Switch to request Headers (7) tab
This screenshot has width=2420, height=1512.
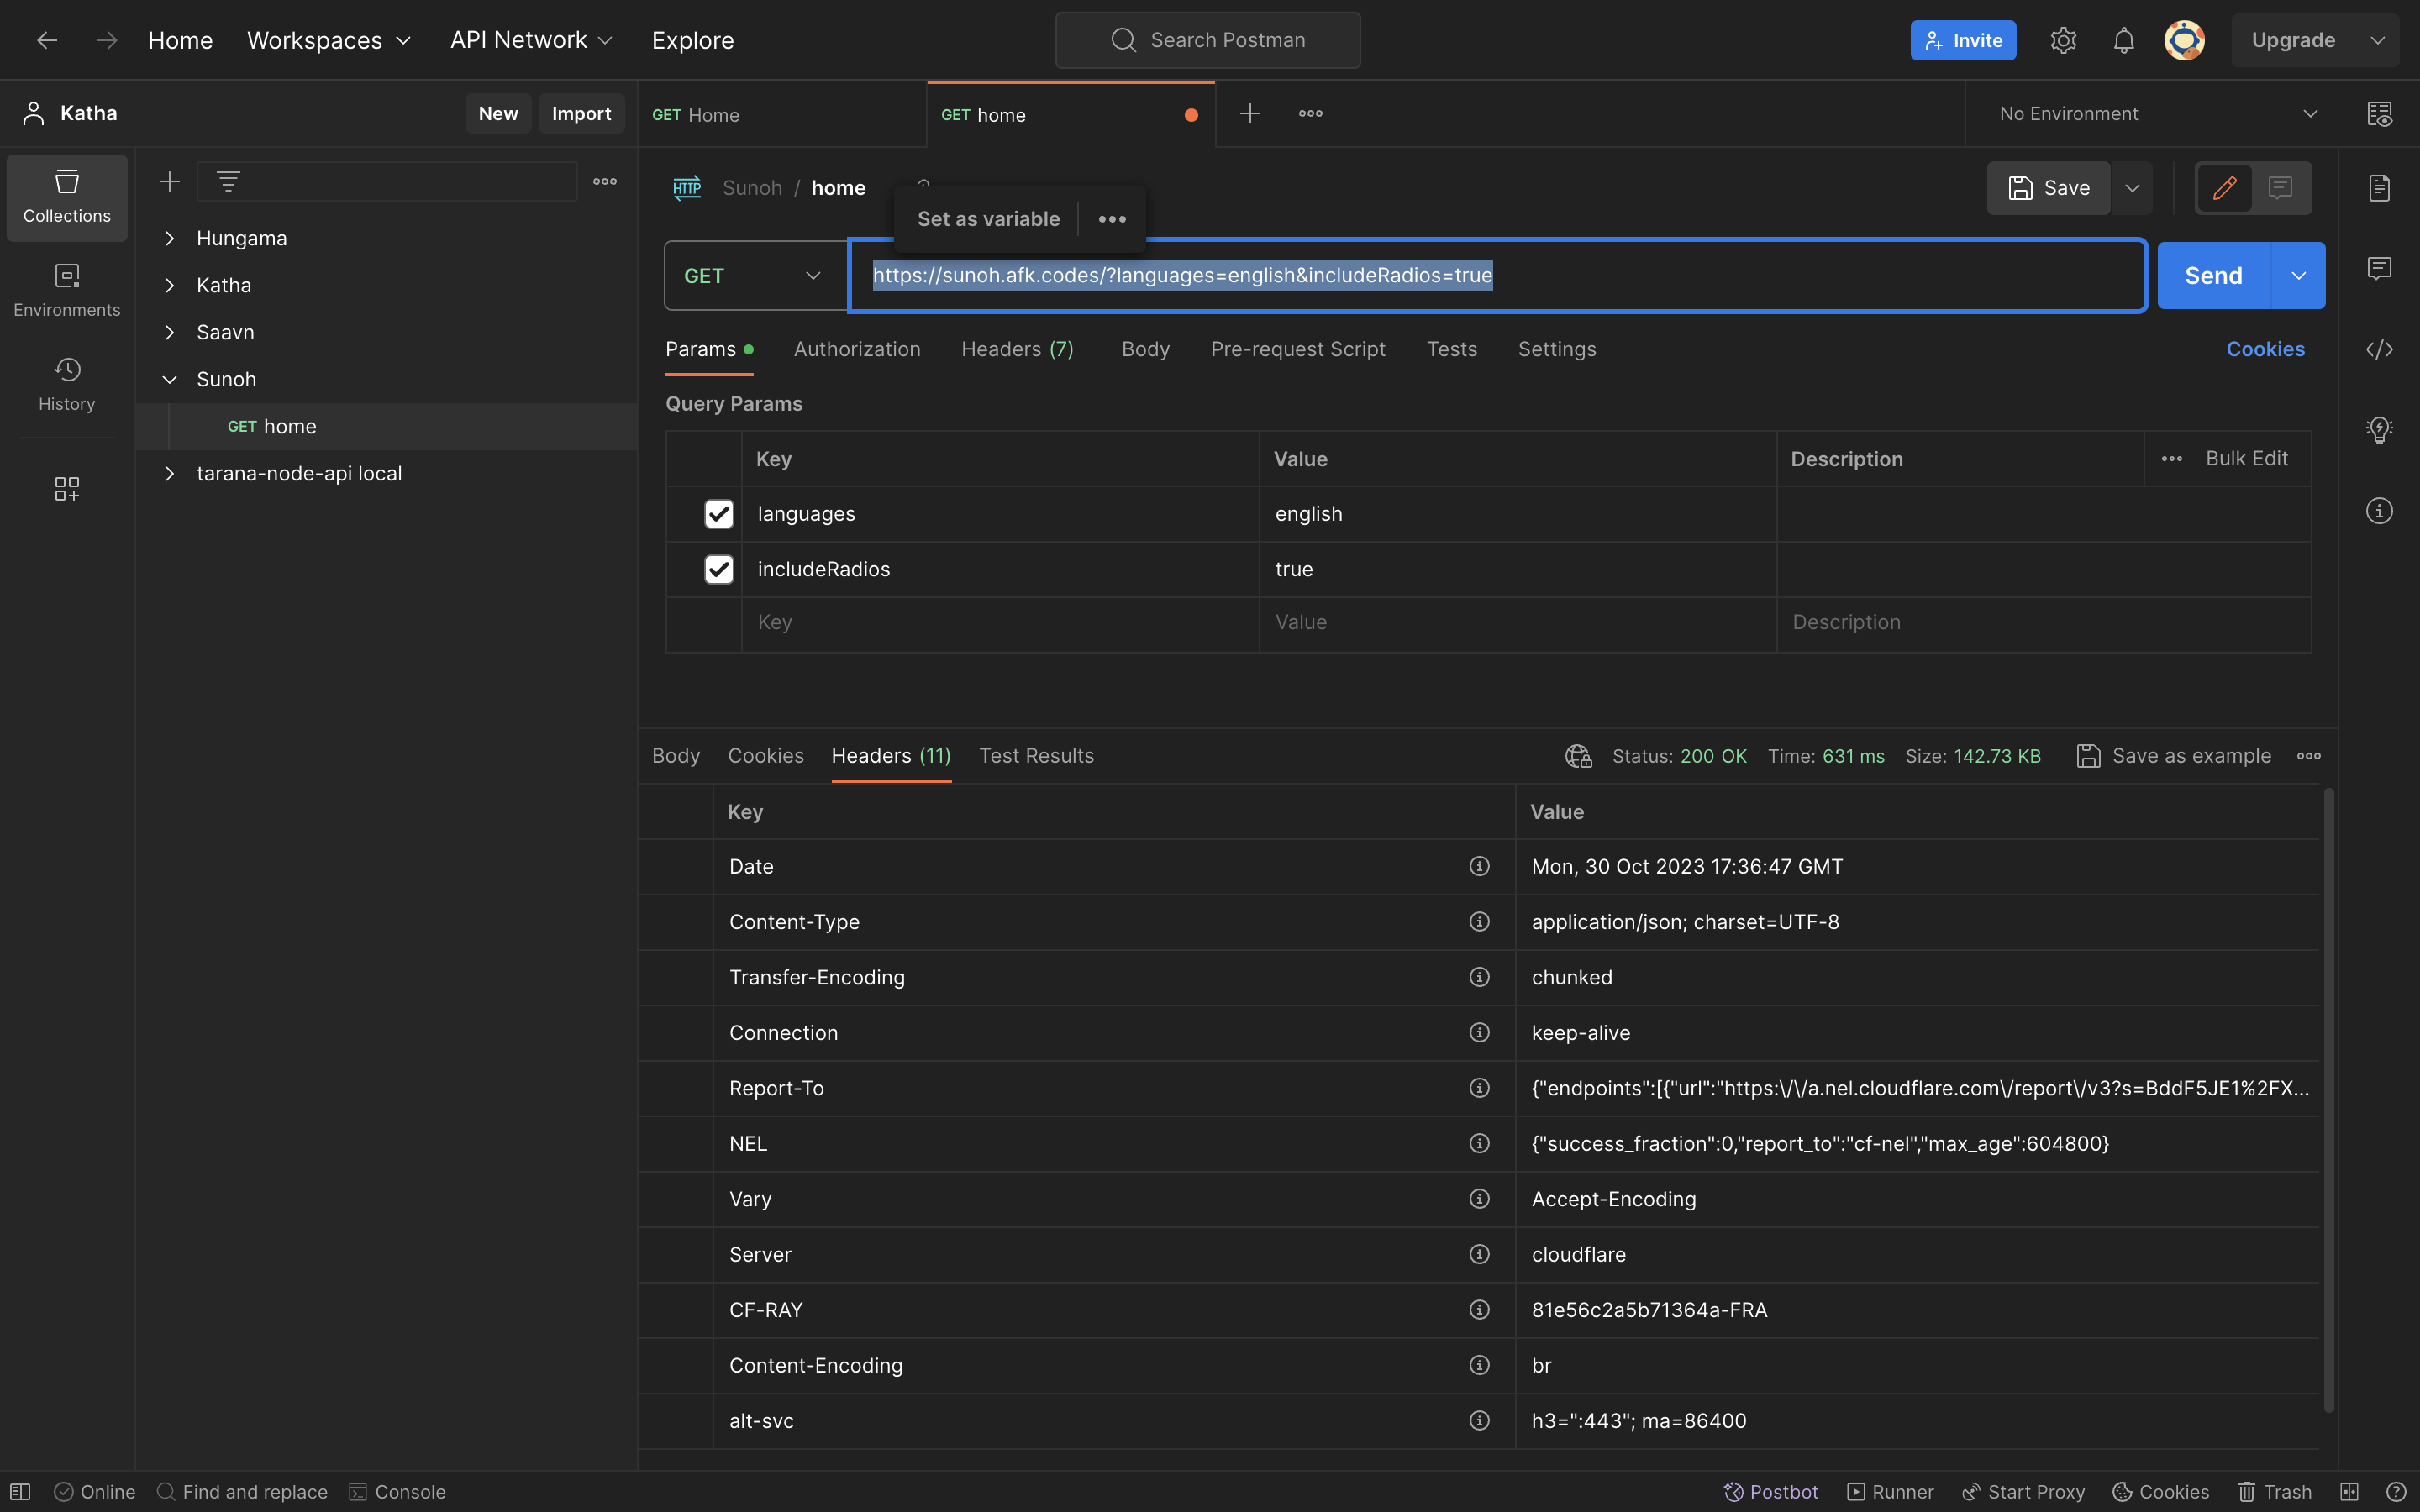tap(1017, 349)
